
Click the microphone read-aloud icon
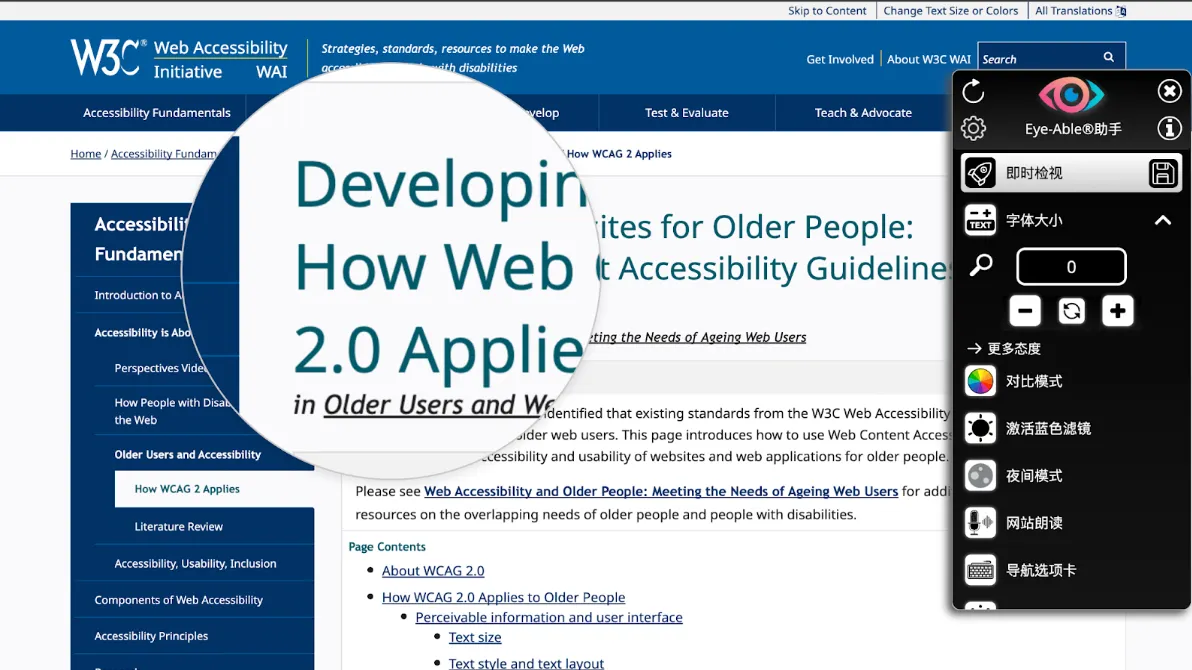coord(980,523)
